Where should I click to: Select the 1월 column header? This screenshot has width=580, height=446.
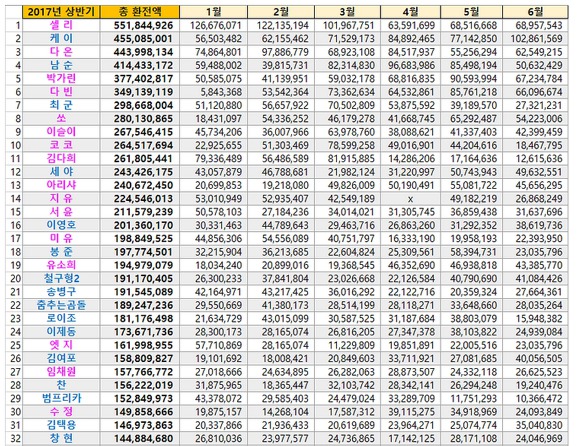pyautogui.click(x=213, y=12)
